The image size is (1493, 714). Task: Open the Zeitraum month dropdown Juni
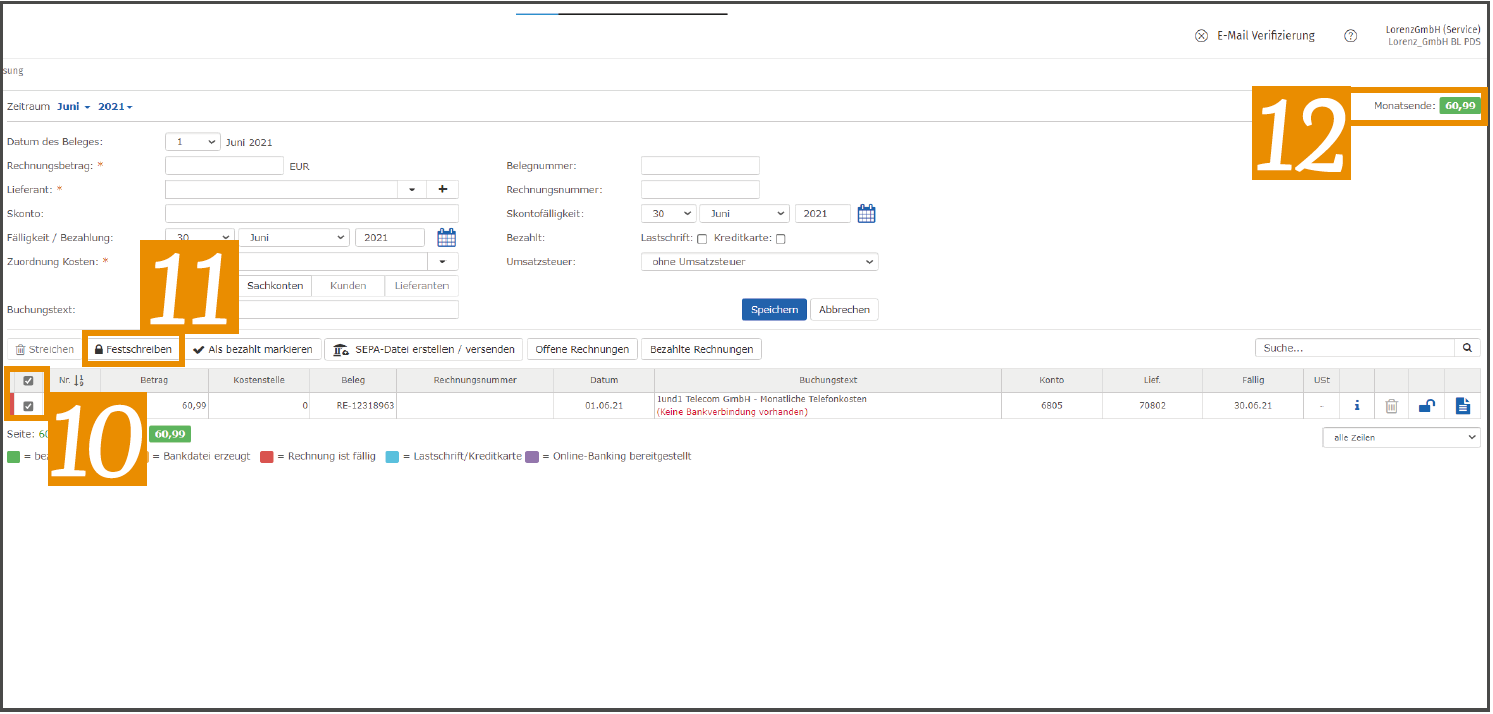click(x=74, y=106)
